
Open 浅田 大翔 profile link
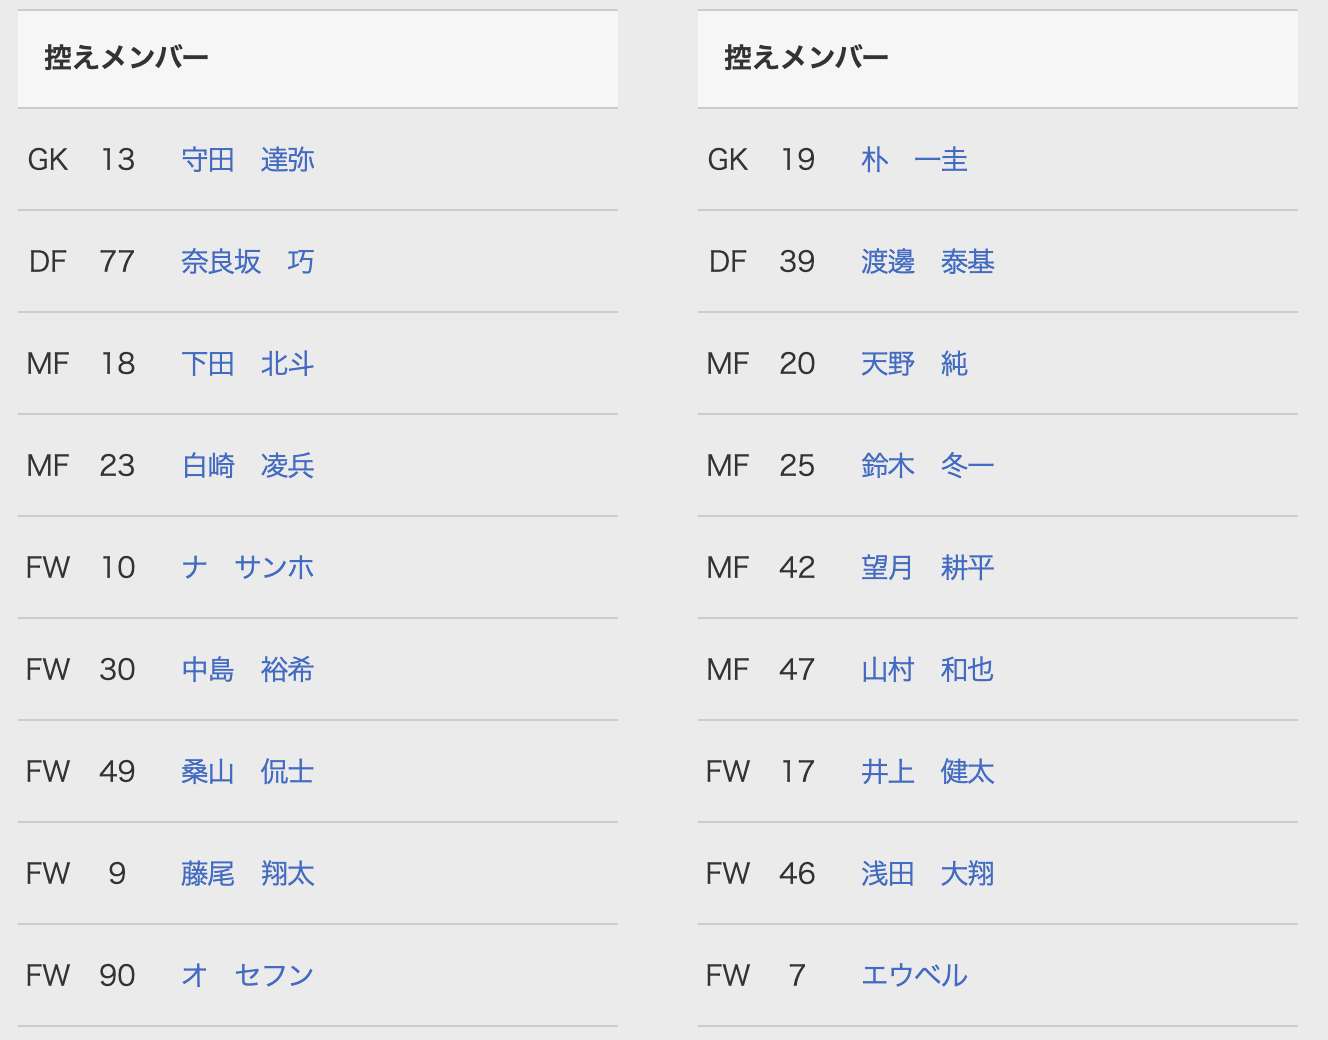point(927,874)
